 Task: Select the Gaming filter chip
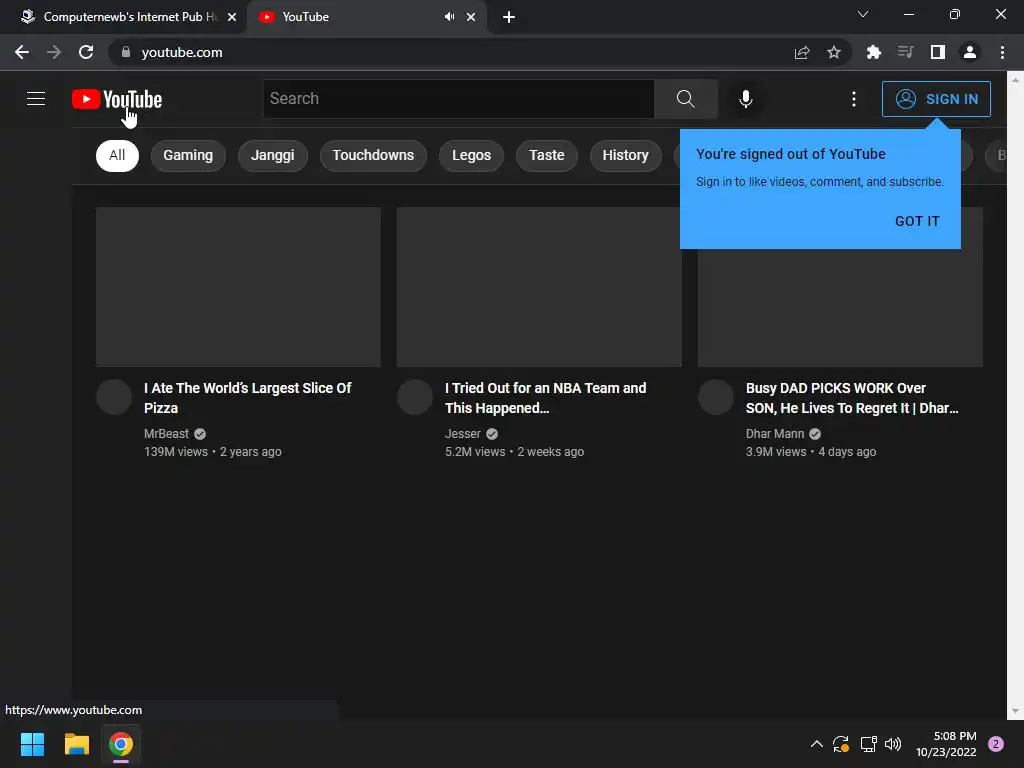tap(188, 155)
